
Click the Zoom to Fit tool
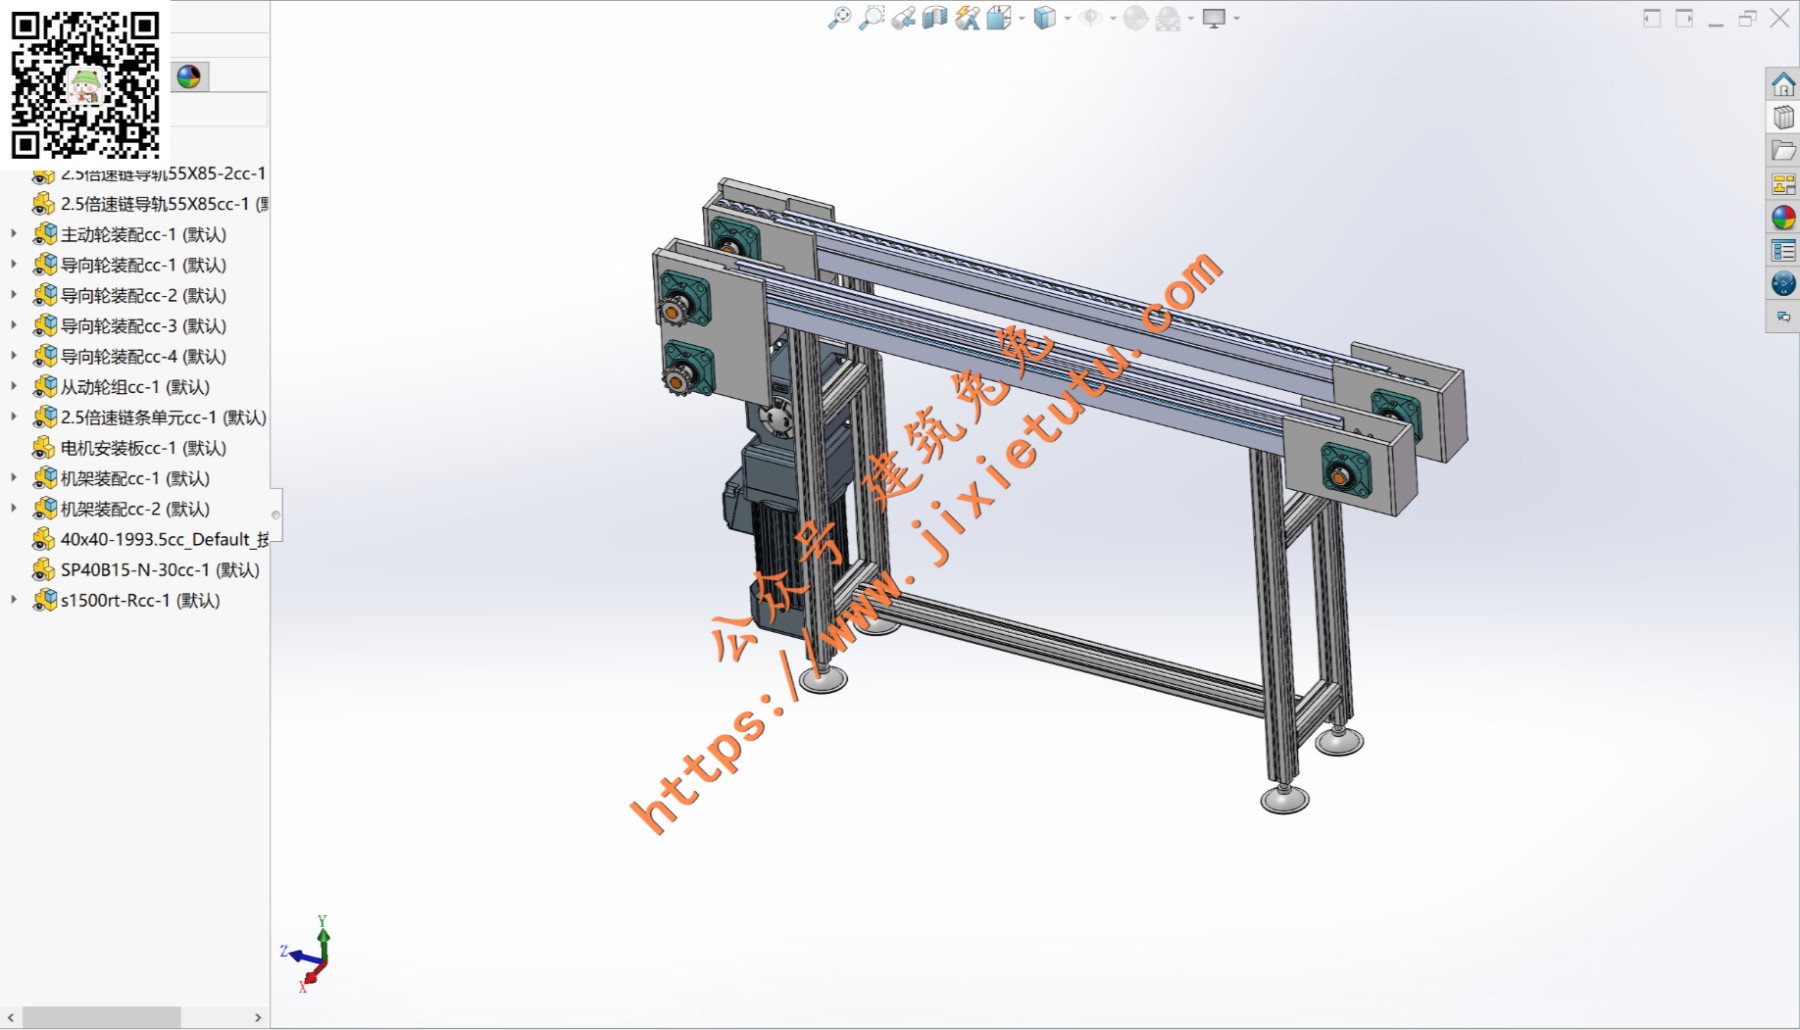point(839,18)
